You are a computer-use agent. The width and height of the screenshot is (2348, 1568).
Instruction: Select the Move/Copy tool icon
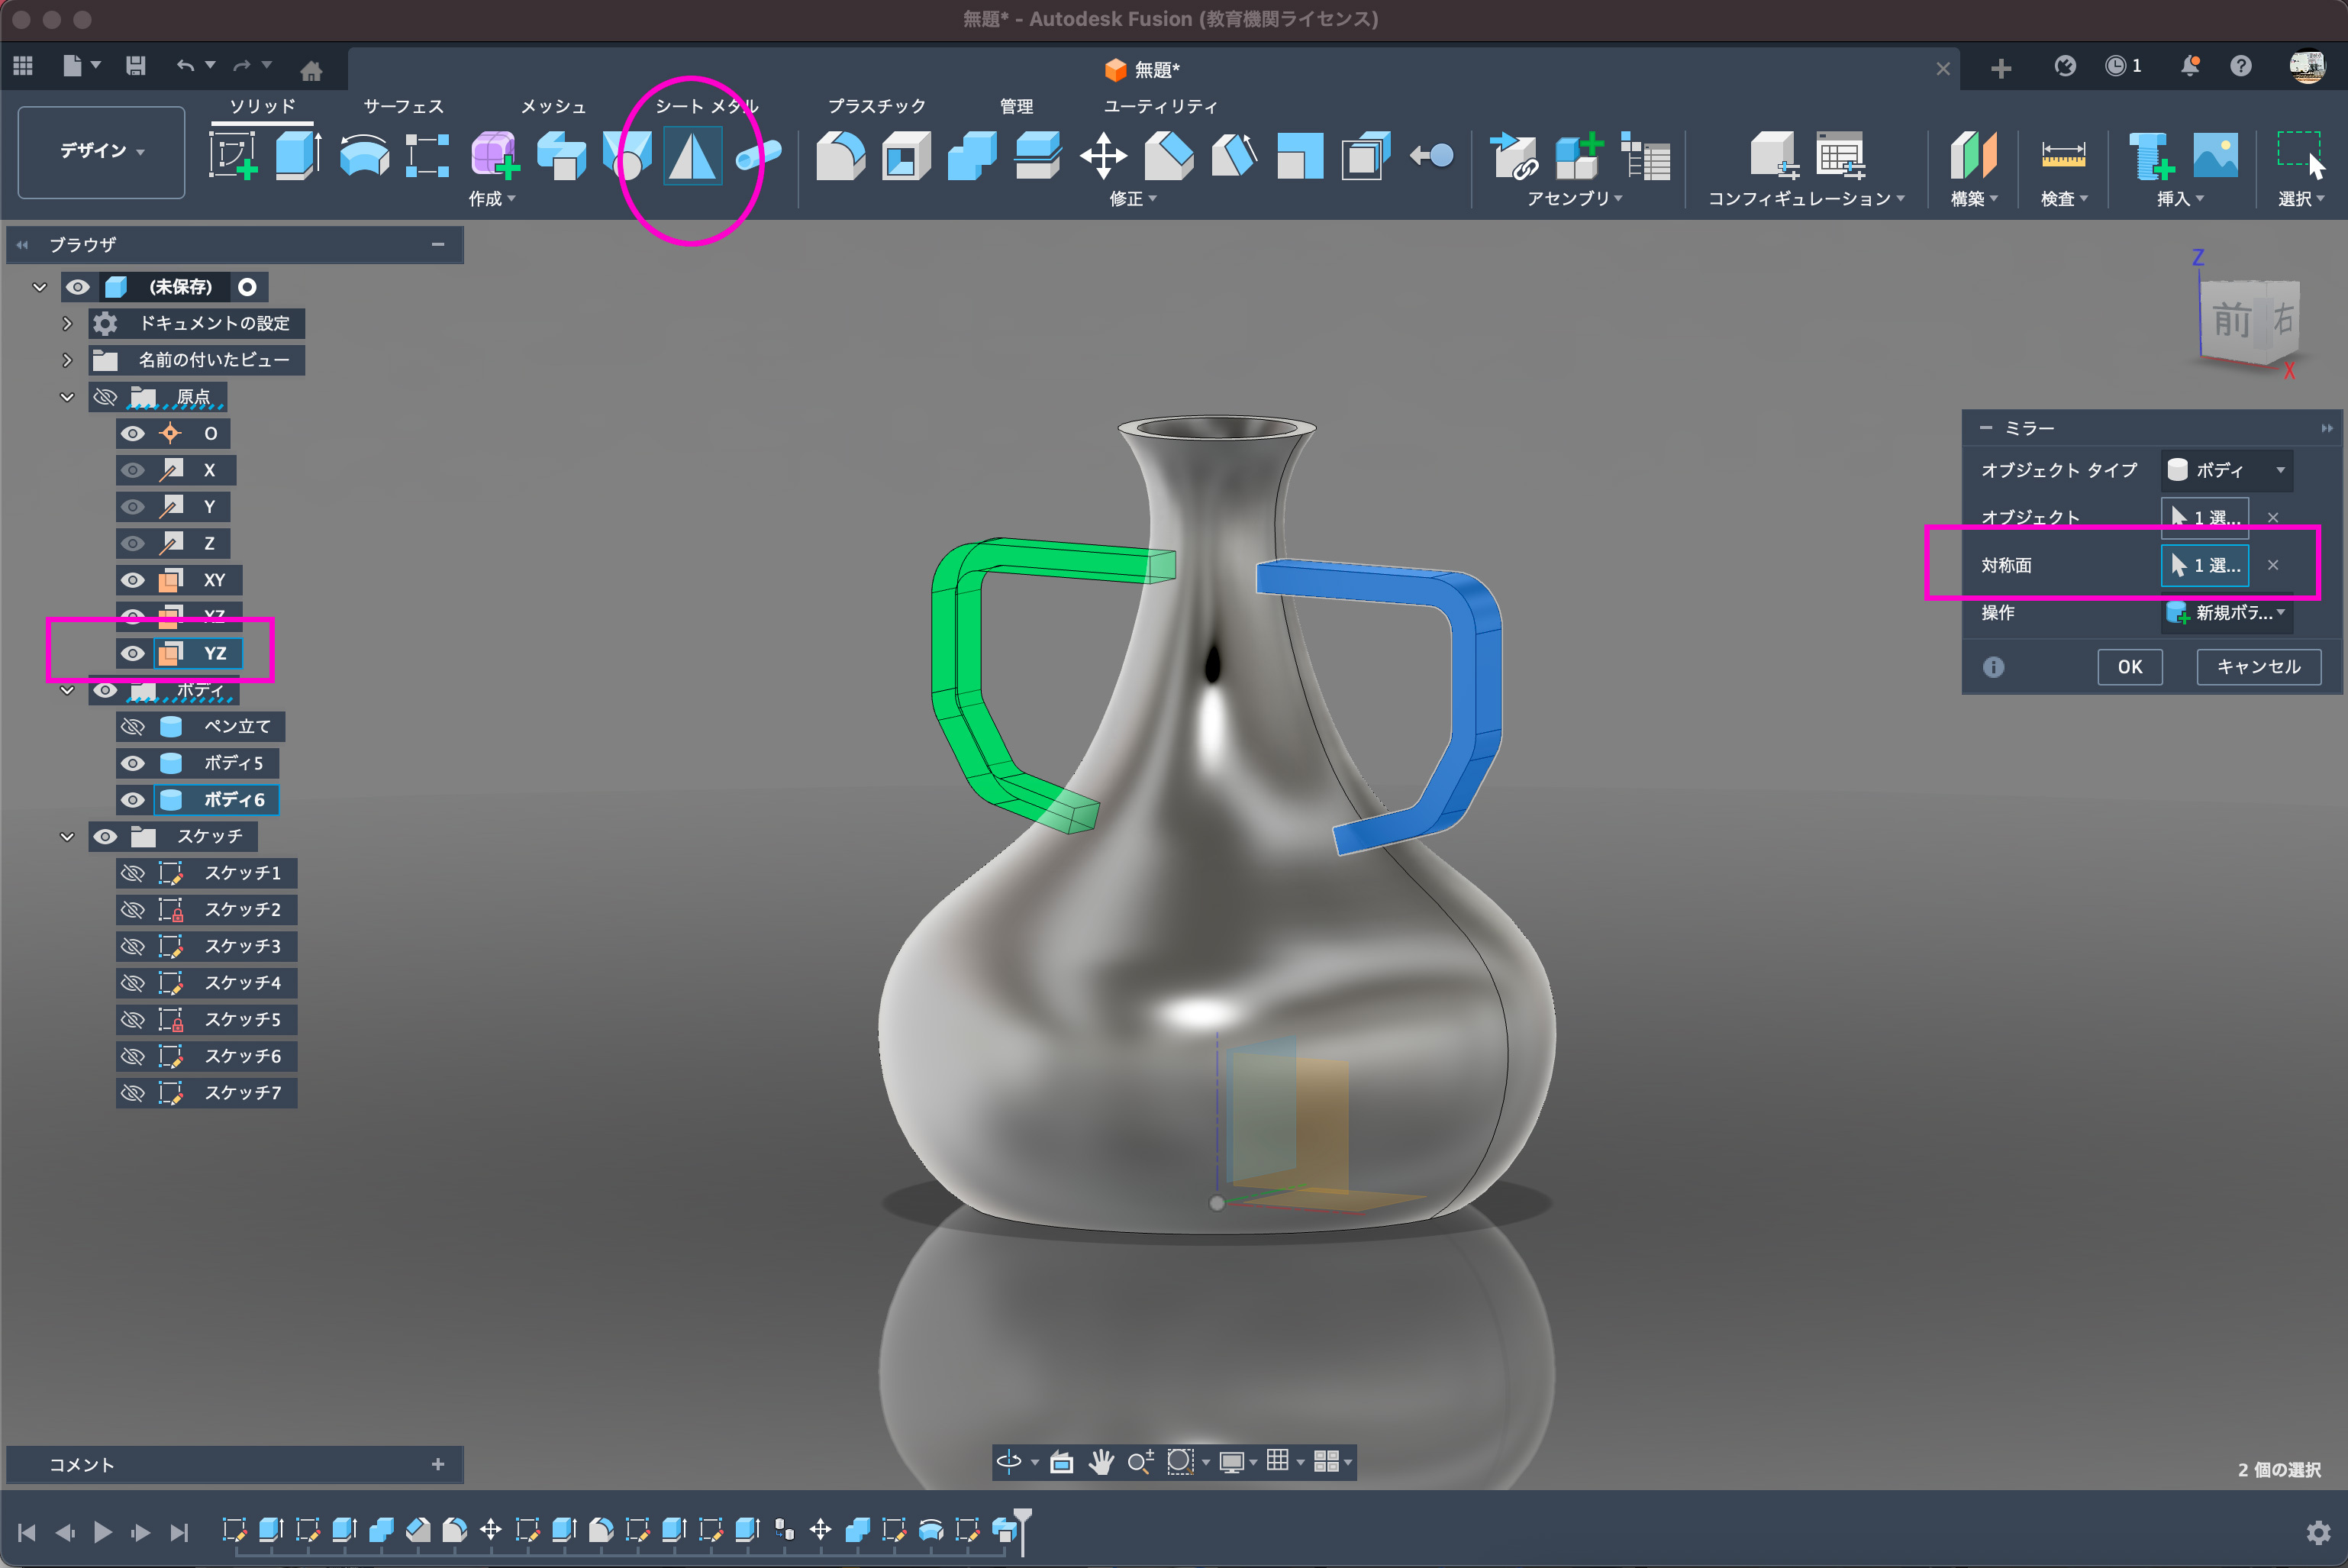(1103, 156)
